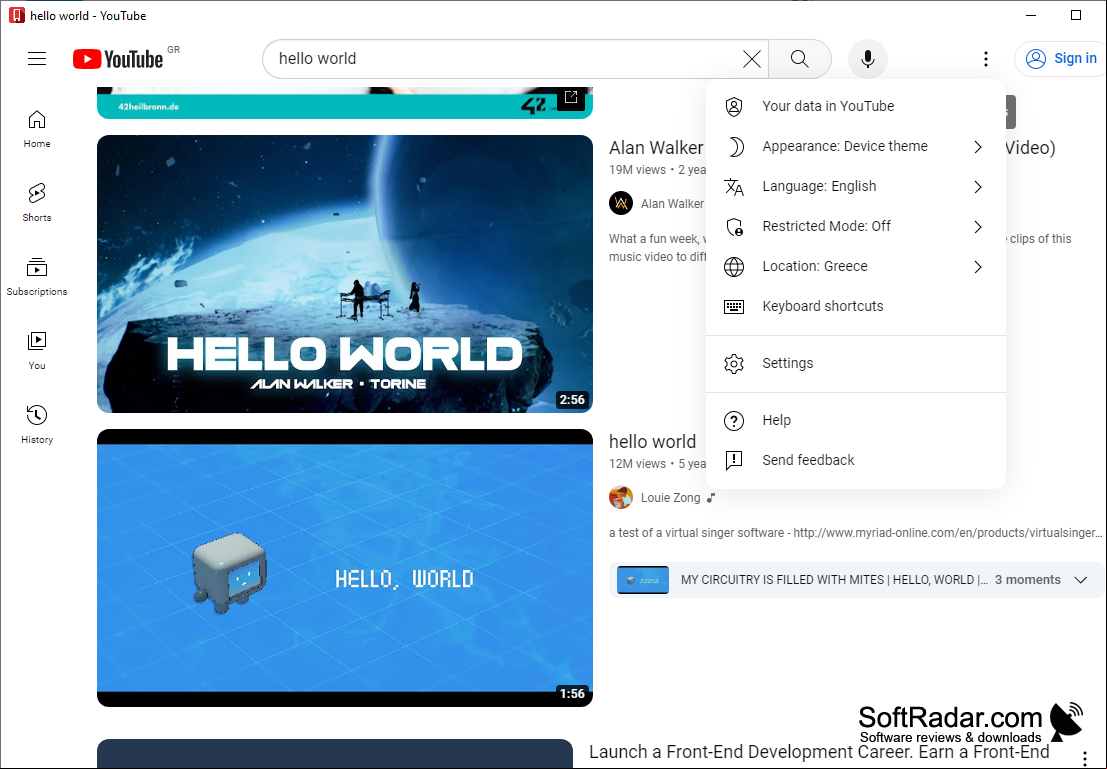Click the Send feedback exclamation icon
Viewport: 1107px width, 769px height.
point(734,460)
